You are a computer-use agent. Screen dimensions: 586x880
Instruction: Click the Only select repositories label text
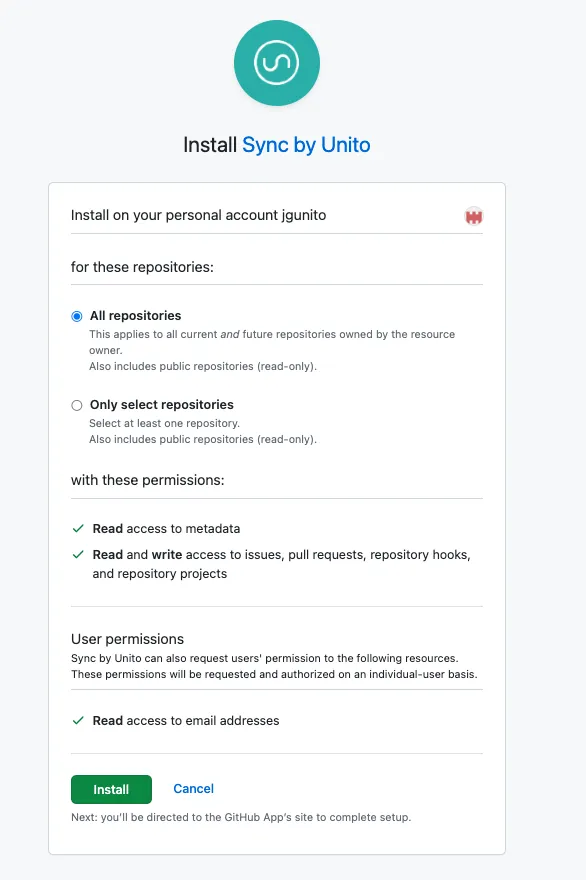click(x=160, y=404)
